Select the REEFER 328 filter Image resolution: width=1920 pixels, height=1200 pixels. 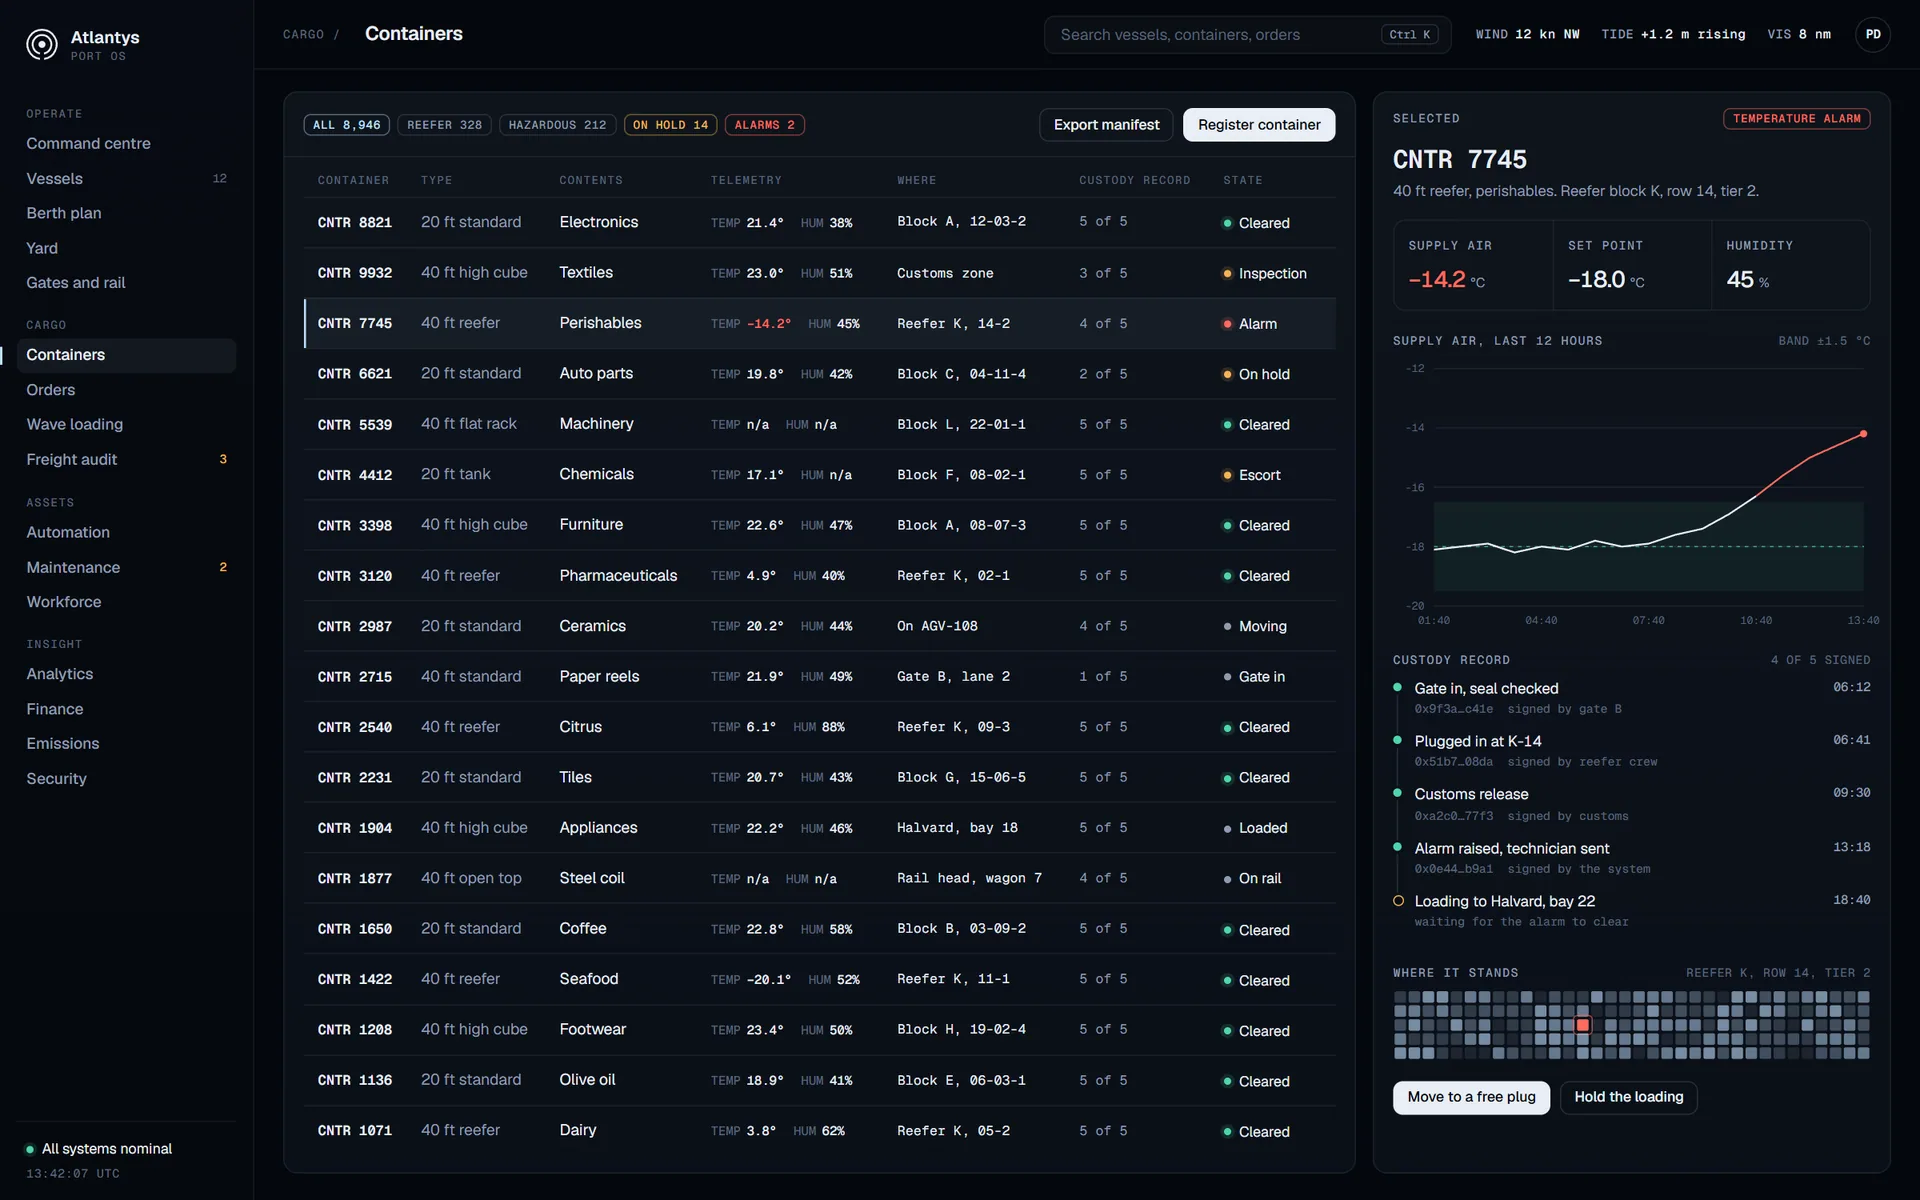tap(444, 125)
